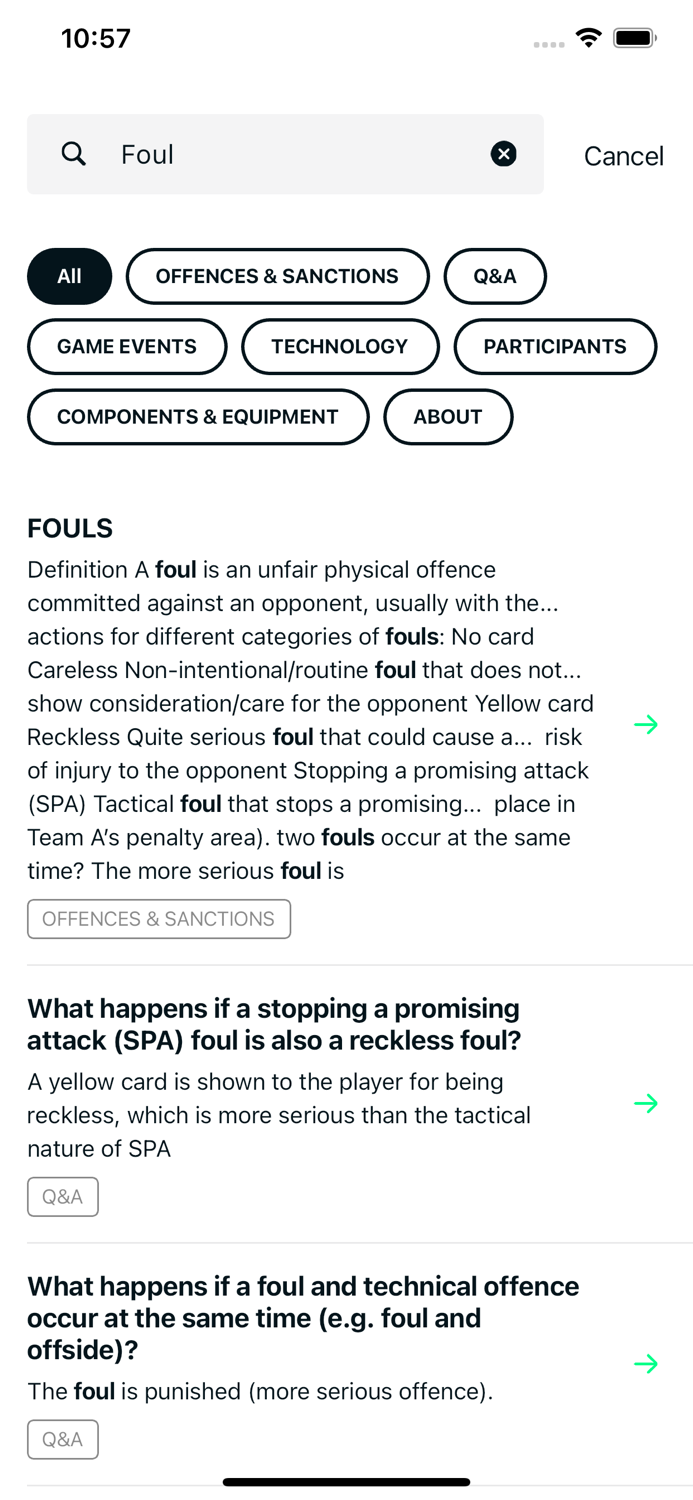
Task: Open the OFFENCES & SANCTIONS filter
Action: point(277,276)
